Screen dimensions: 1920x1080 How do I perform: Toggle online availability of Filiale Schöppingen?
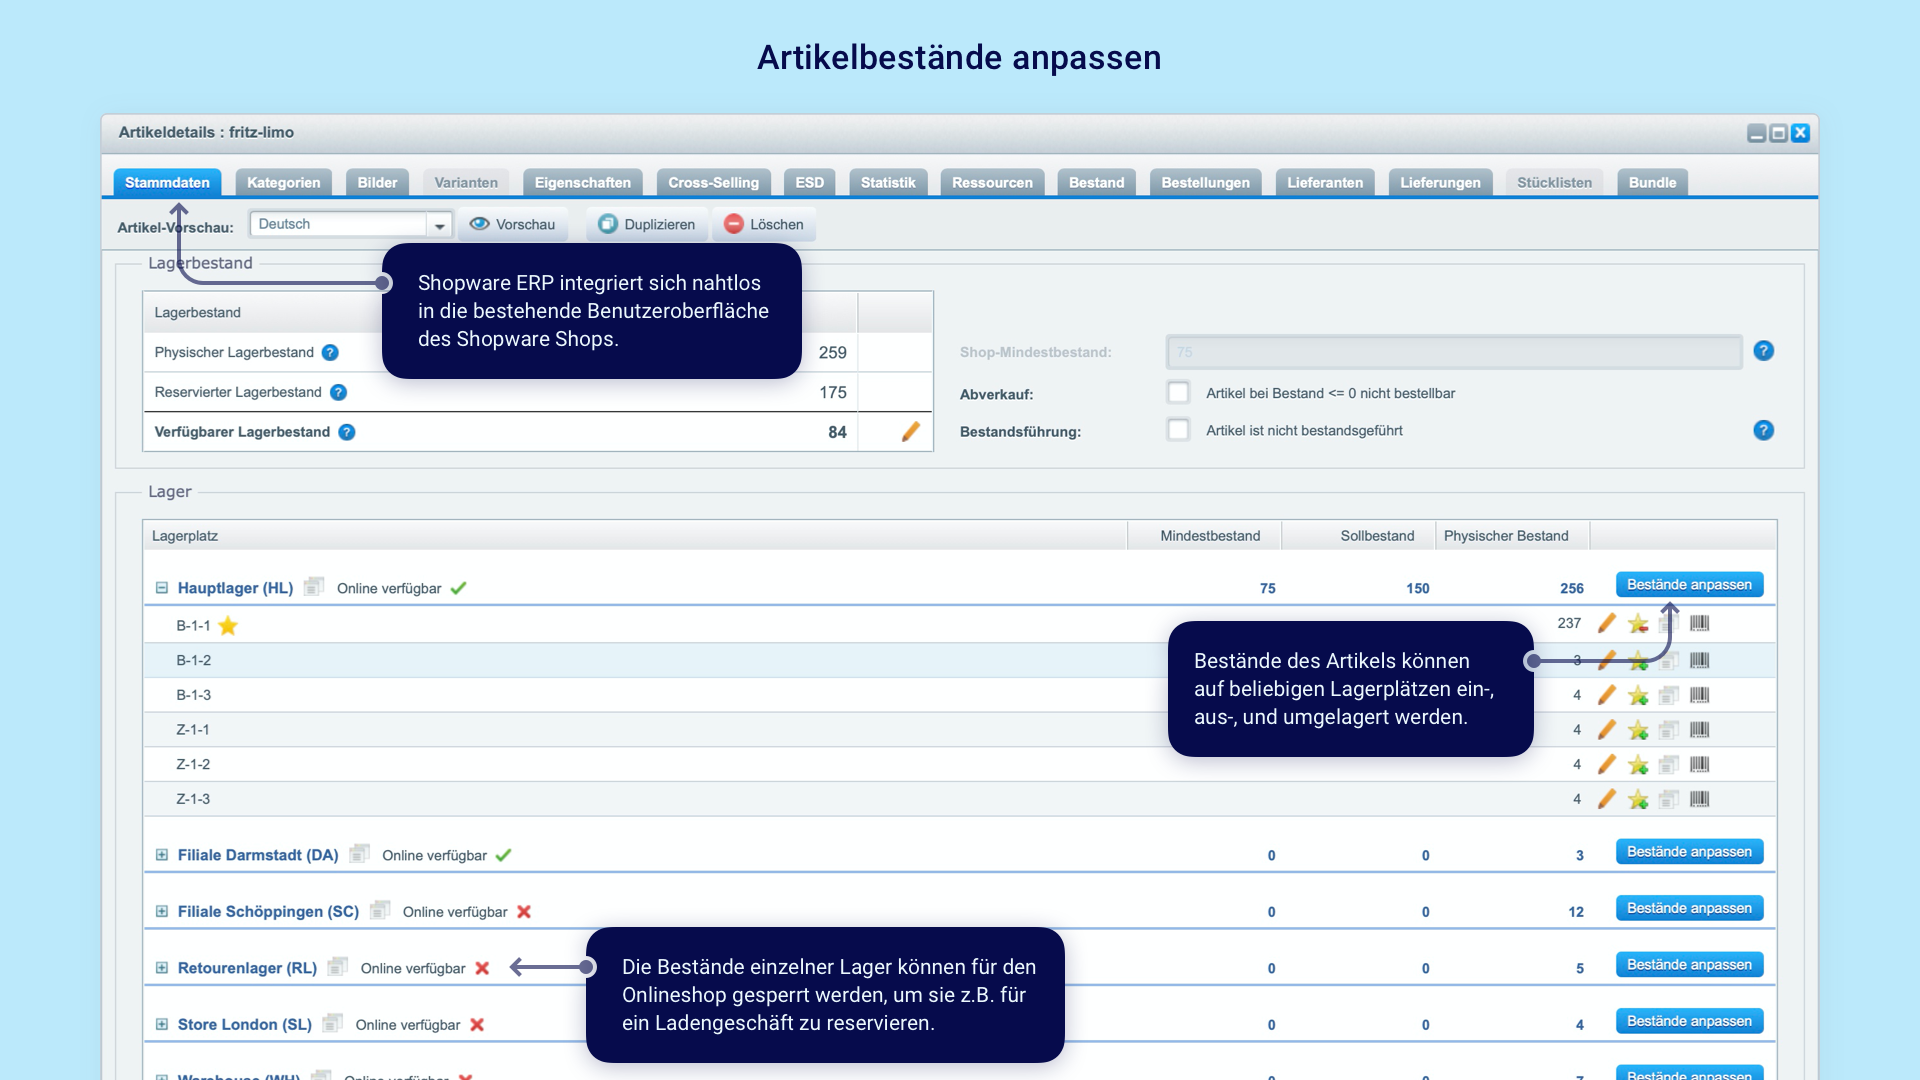tap(524, 911)
